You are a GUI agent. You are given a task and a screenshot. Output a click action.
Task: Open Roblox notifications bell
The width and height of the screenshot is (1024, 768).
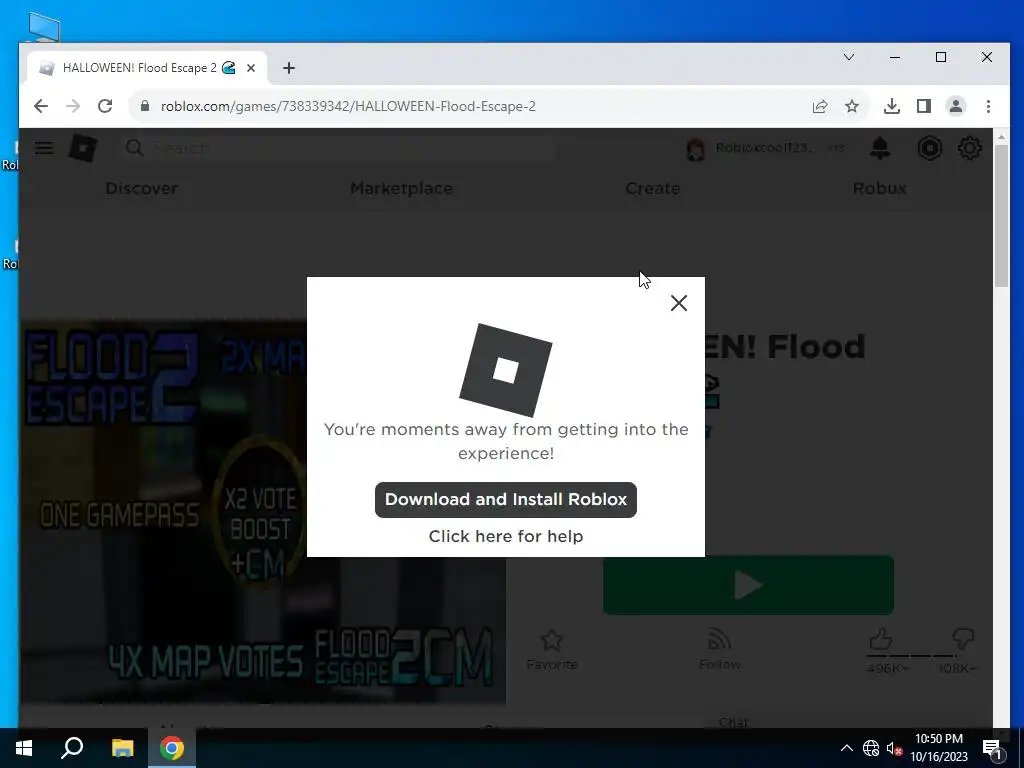(880, 148)
